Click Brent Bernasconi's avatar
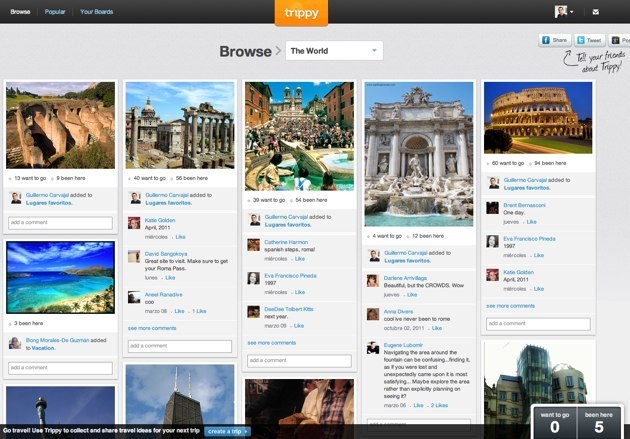Screen dimensions: 630x439 tap(492, 208)
